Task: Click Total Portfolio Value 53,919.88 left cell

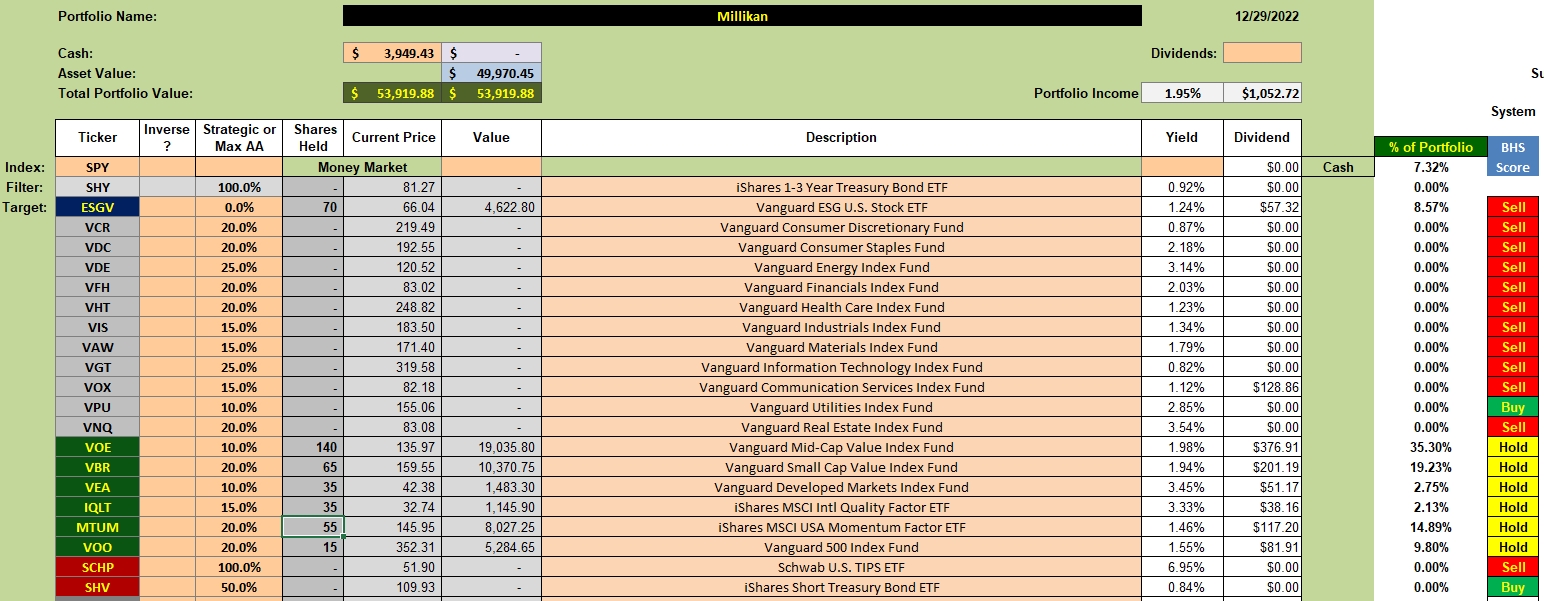Action: [392, 93]
